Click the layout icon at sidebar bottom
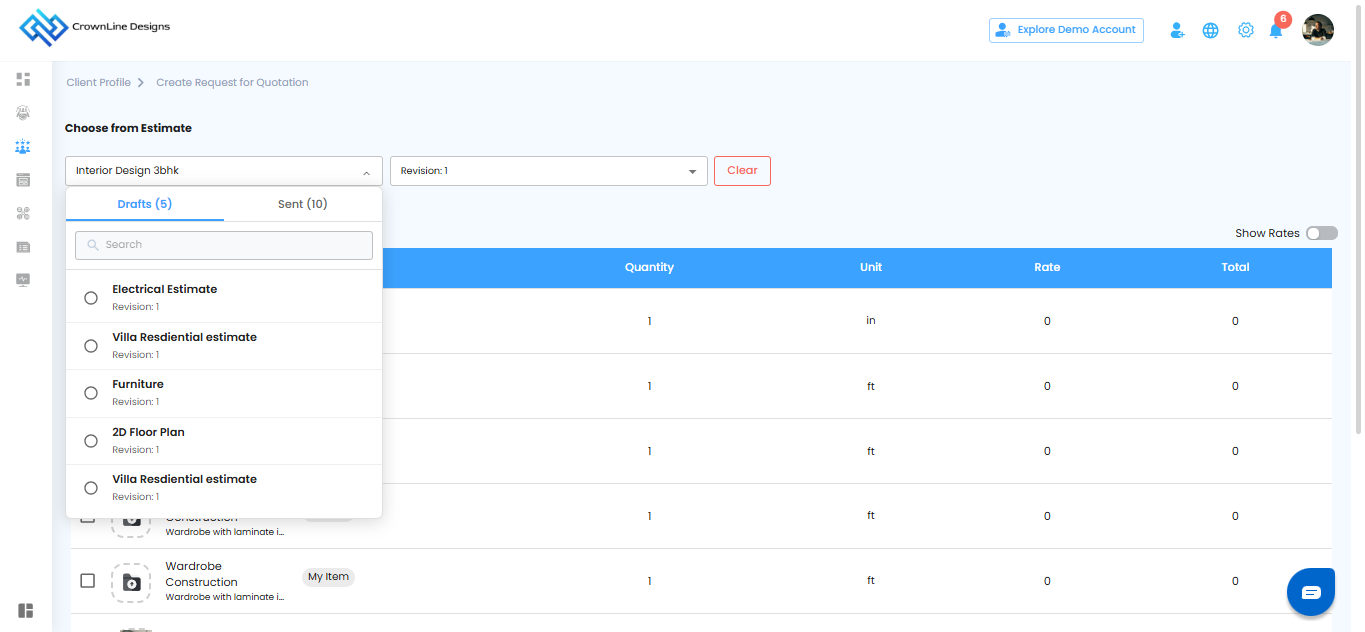Image resolution: width=1365 pixels, height=632 pixels. [x=26, y=610]
